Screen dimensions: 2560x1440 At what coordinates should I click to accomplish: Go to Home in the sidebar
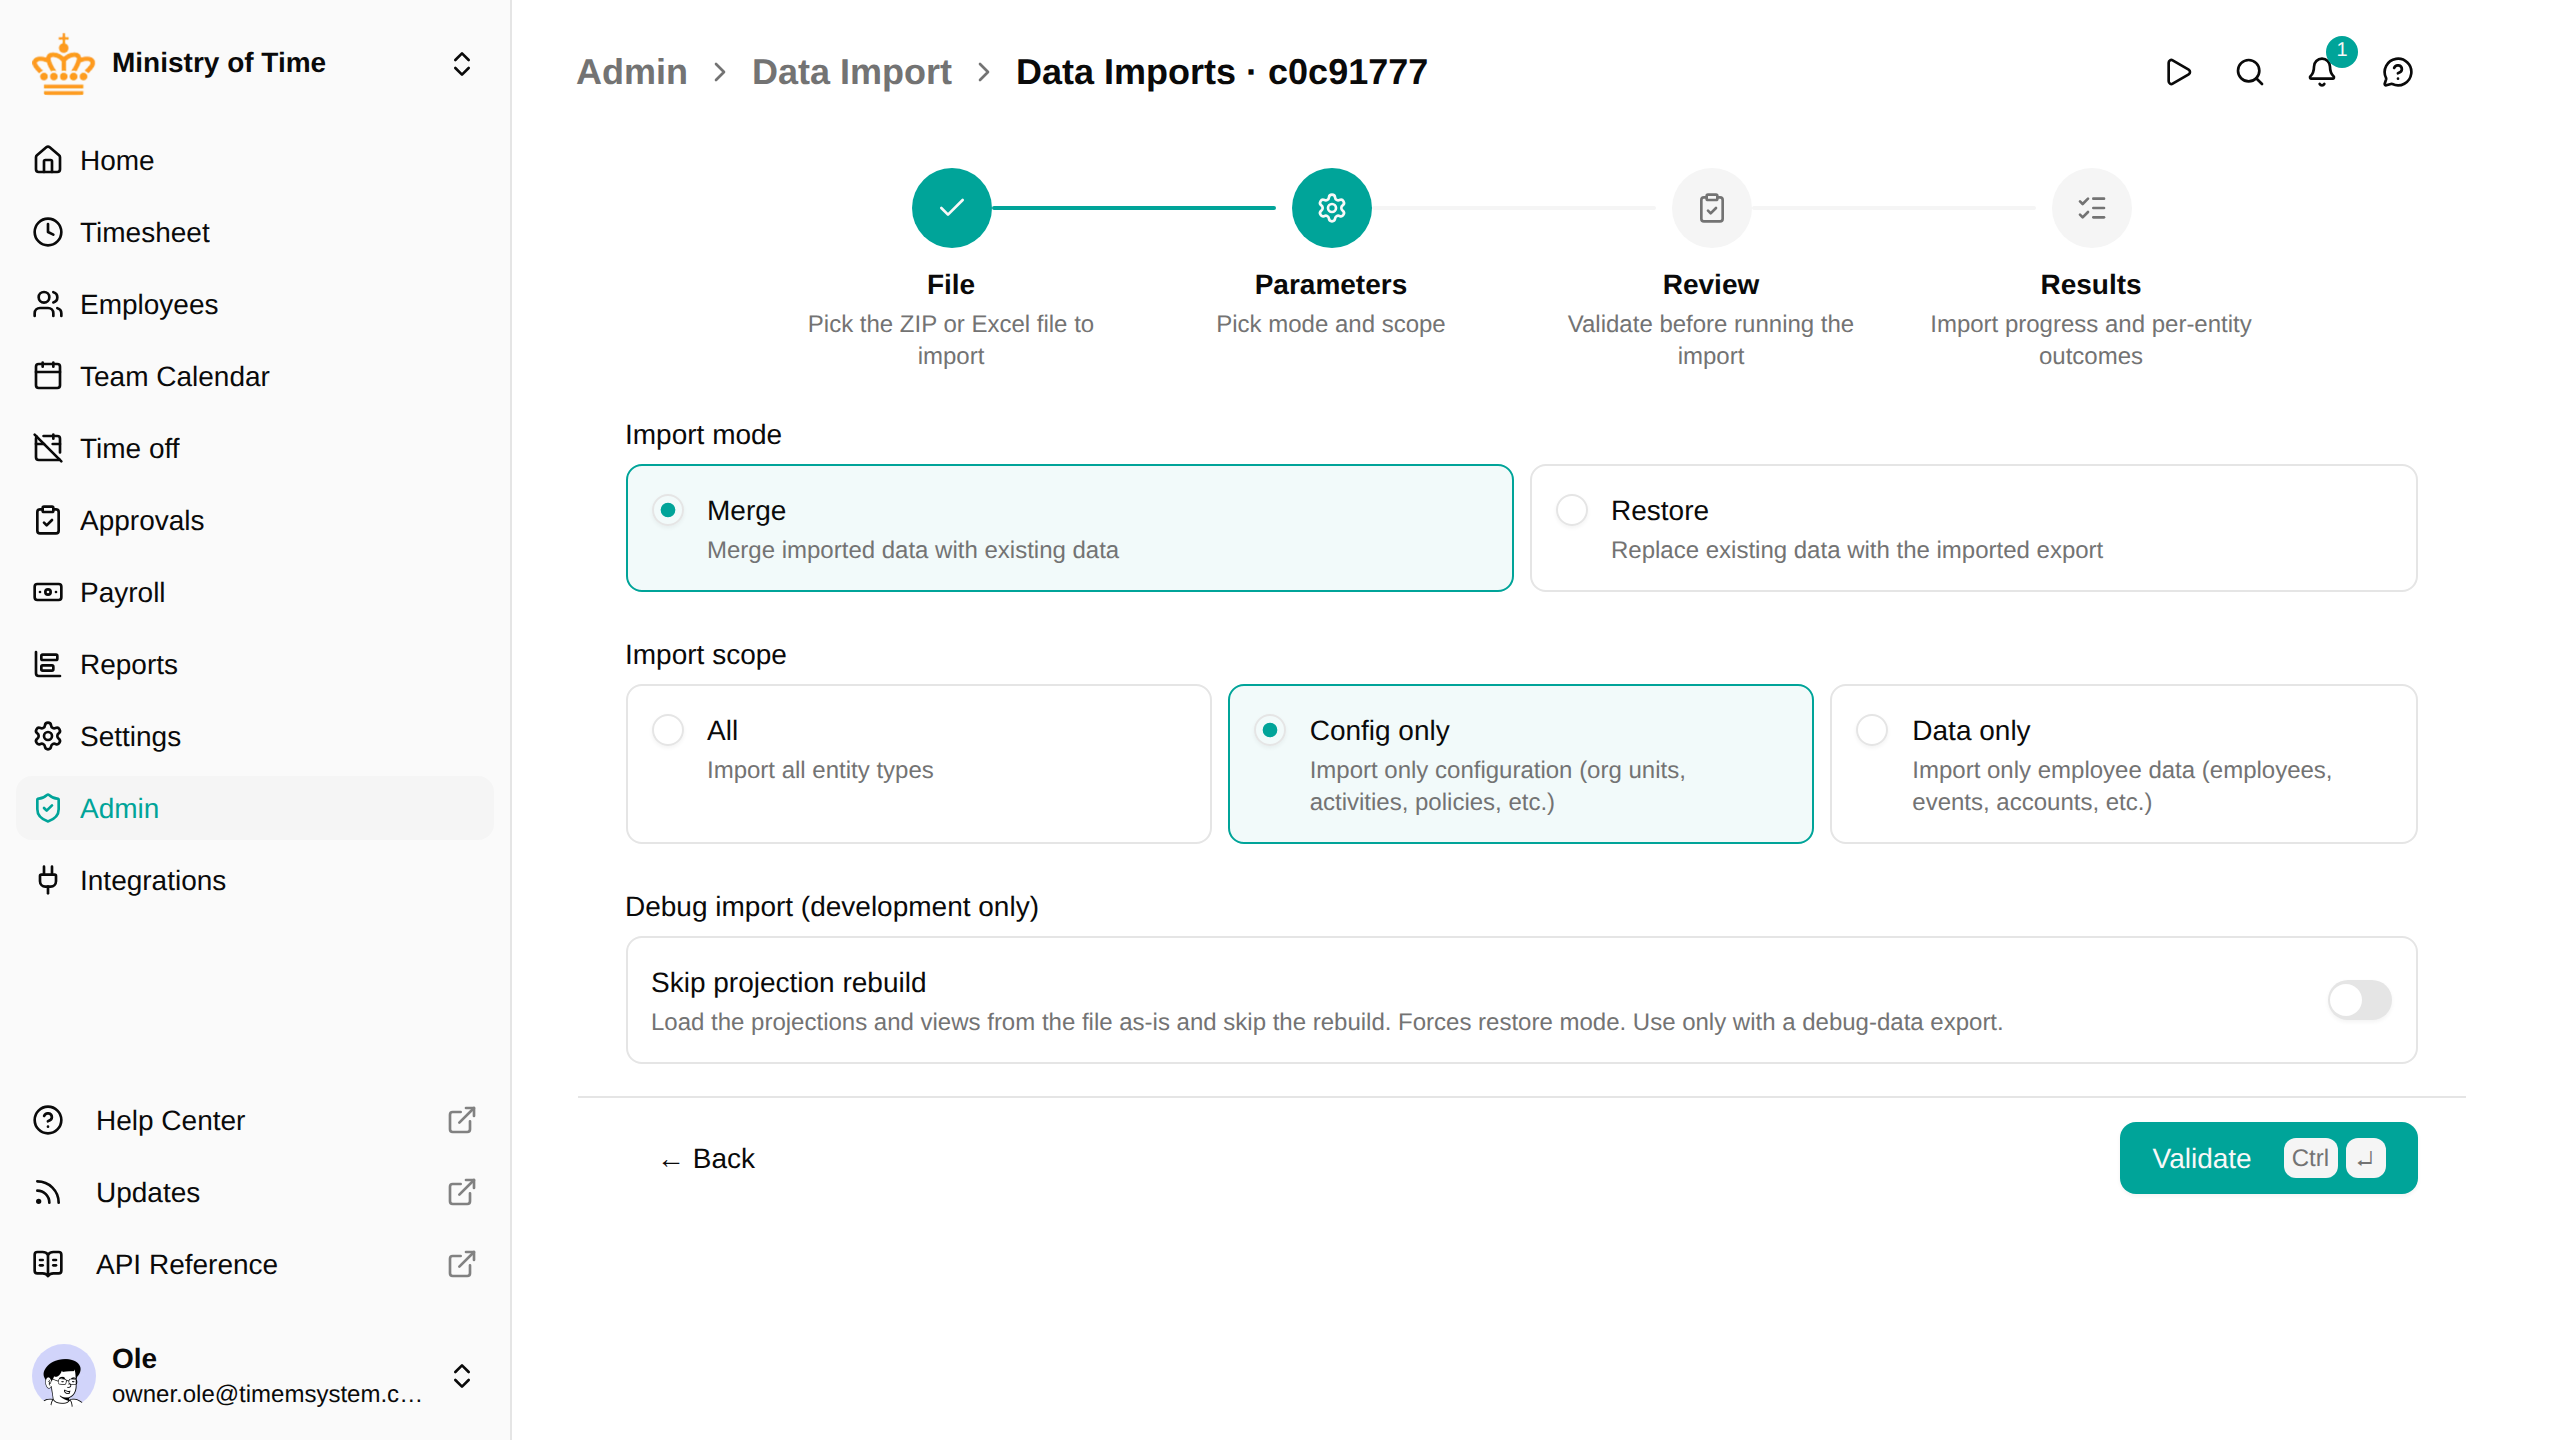click(255, 160)
